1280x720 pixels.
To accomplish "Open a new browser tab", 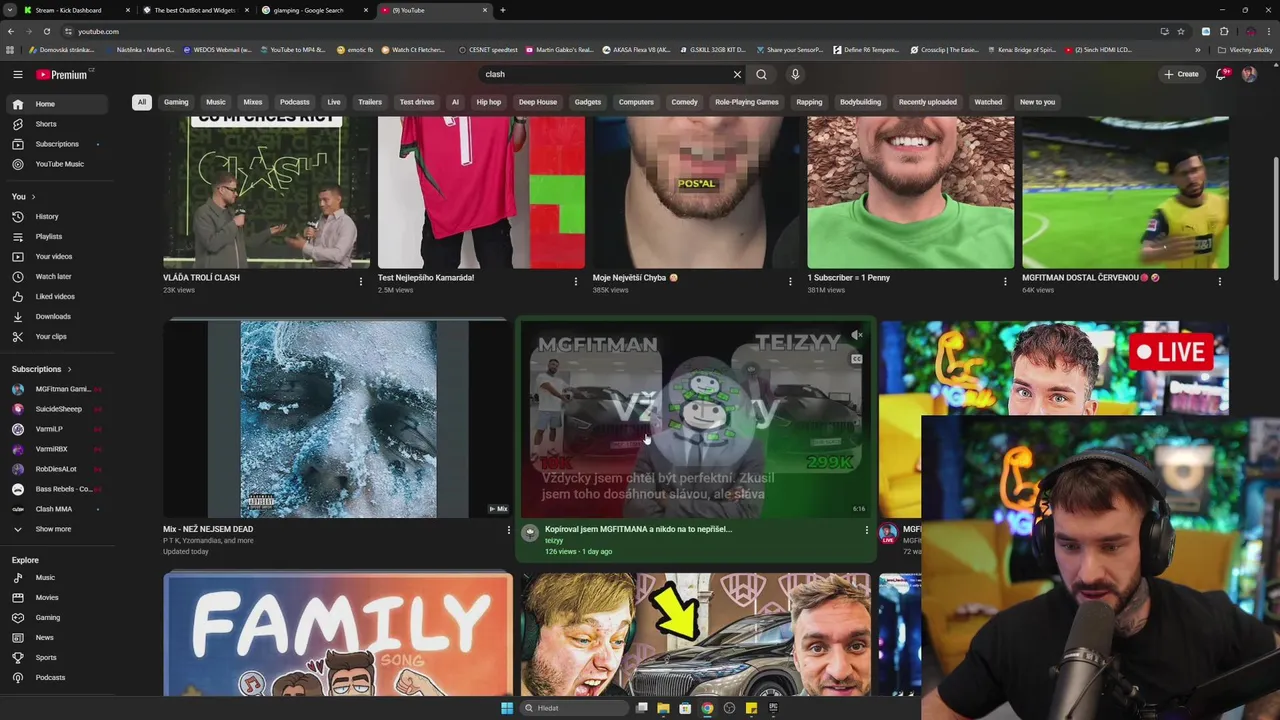I will [x=503, y=10].
